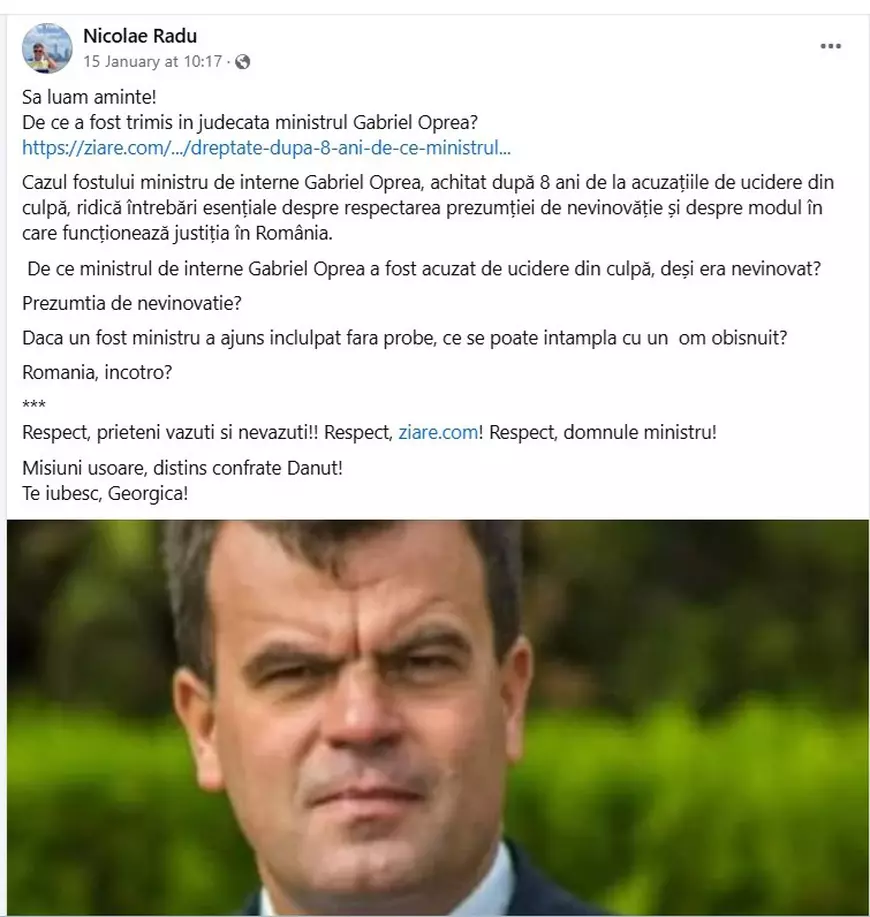Click the Nicolae Radu author name
Screen dimensions: 870x917
click(140, 36)
